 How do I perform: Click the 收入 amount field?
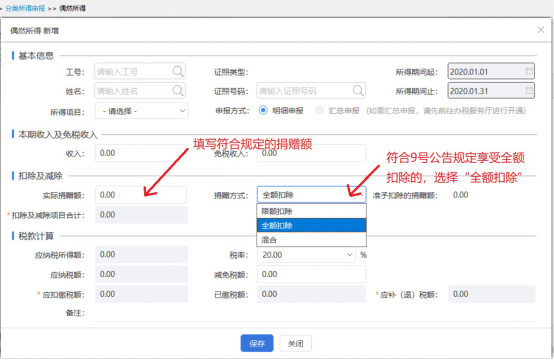[x=140, y=153]
